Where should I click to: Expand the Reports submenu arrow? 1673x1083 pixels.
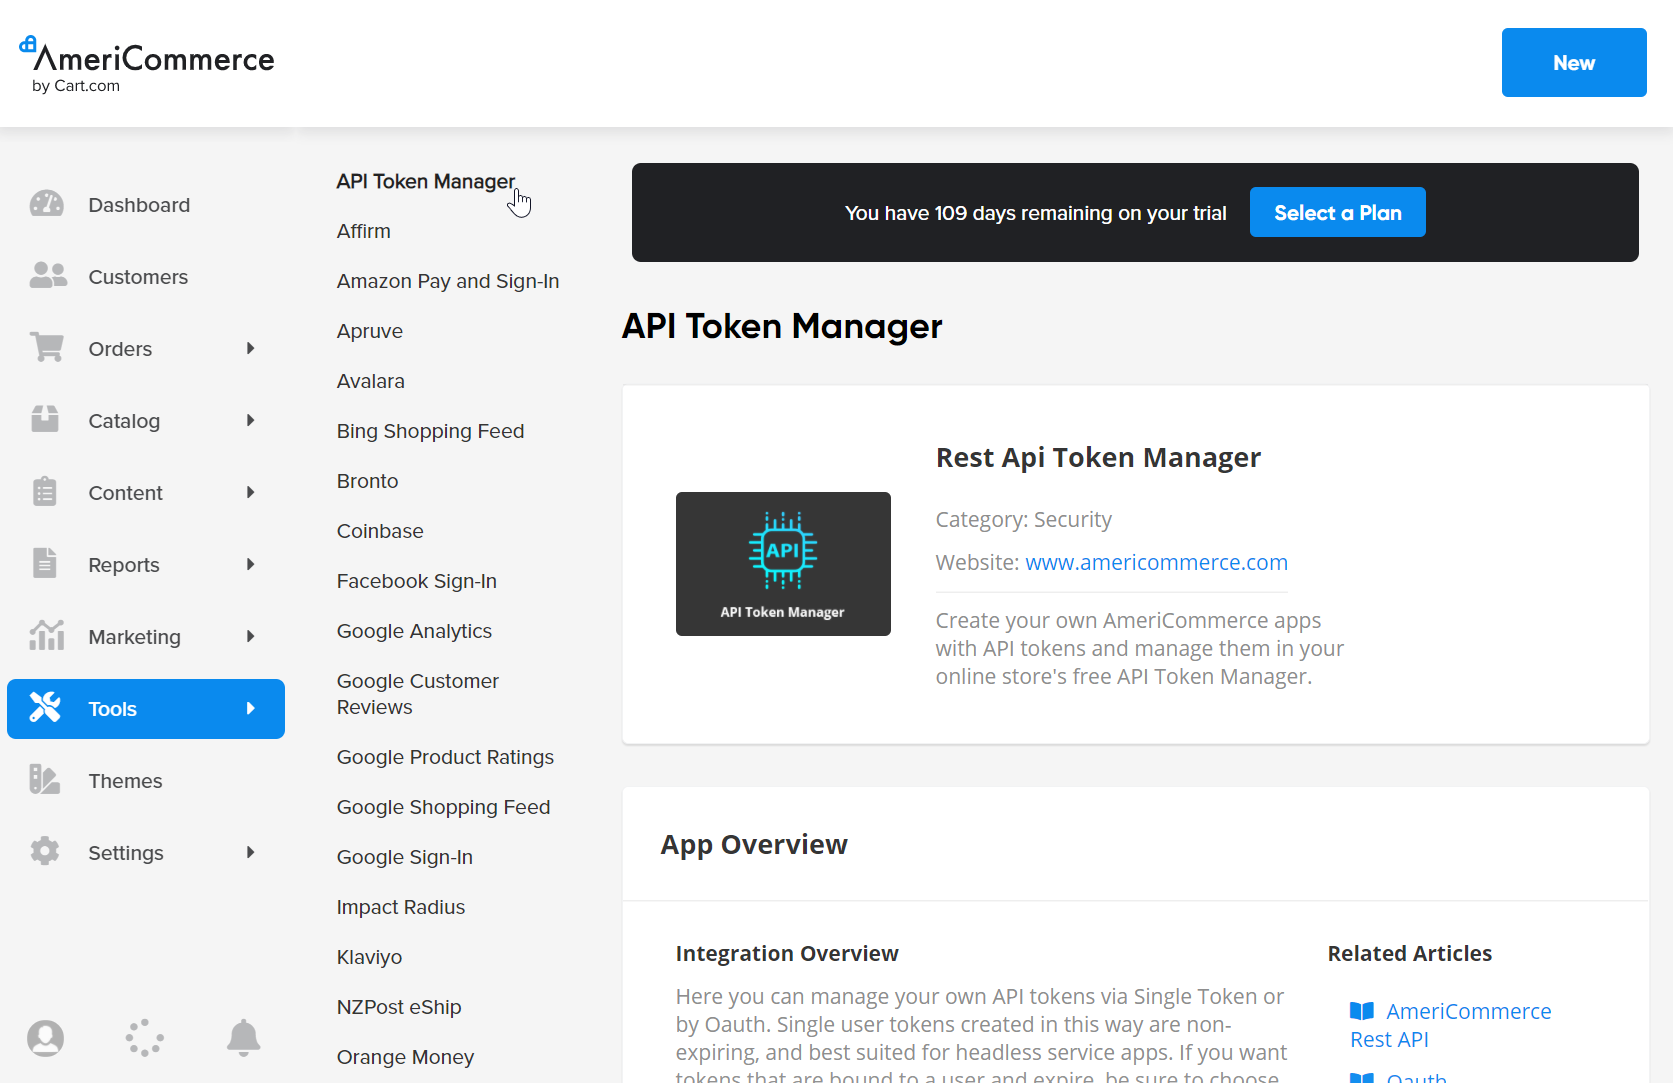point(251,564)
